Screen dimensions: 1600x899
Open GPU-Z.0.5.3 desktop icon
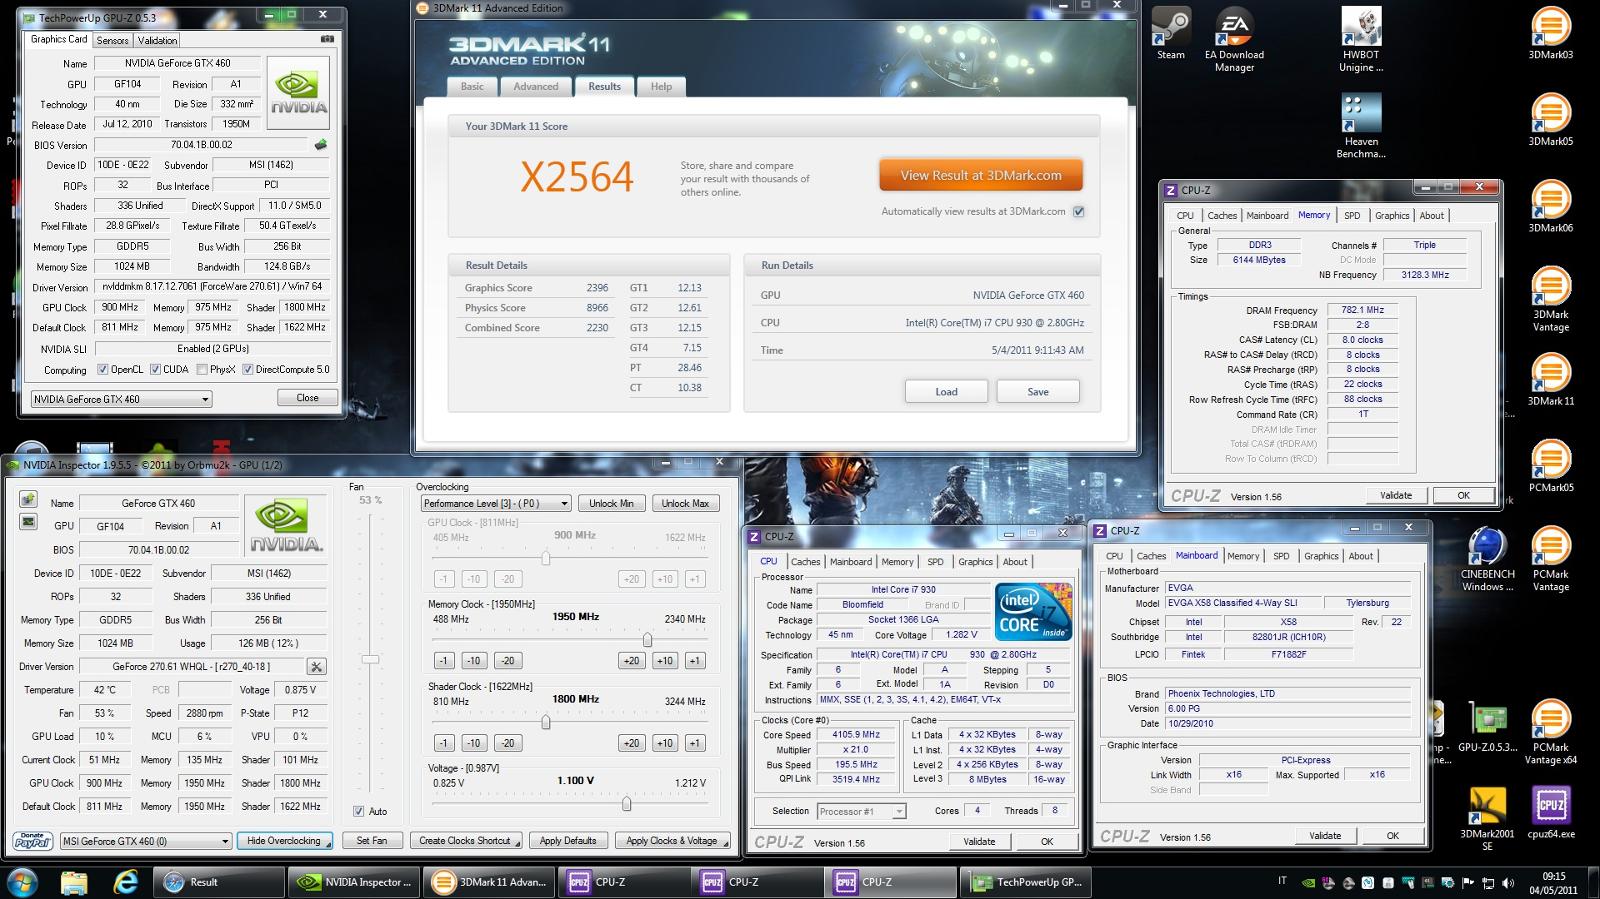[x=1488, y=726]
